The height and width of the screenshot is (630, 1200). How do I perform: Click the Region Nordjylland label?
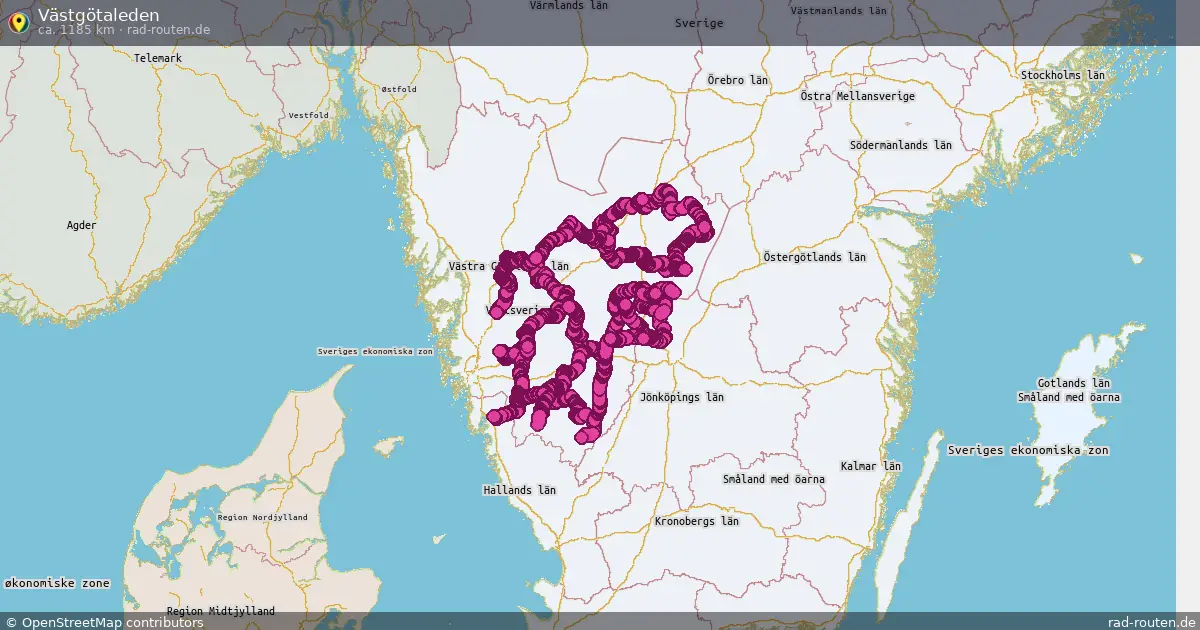click(261, 517)
